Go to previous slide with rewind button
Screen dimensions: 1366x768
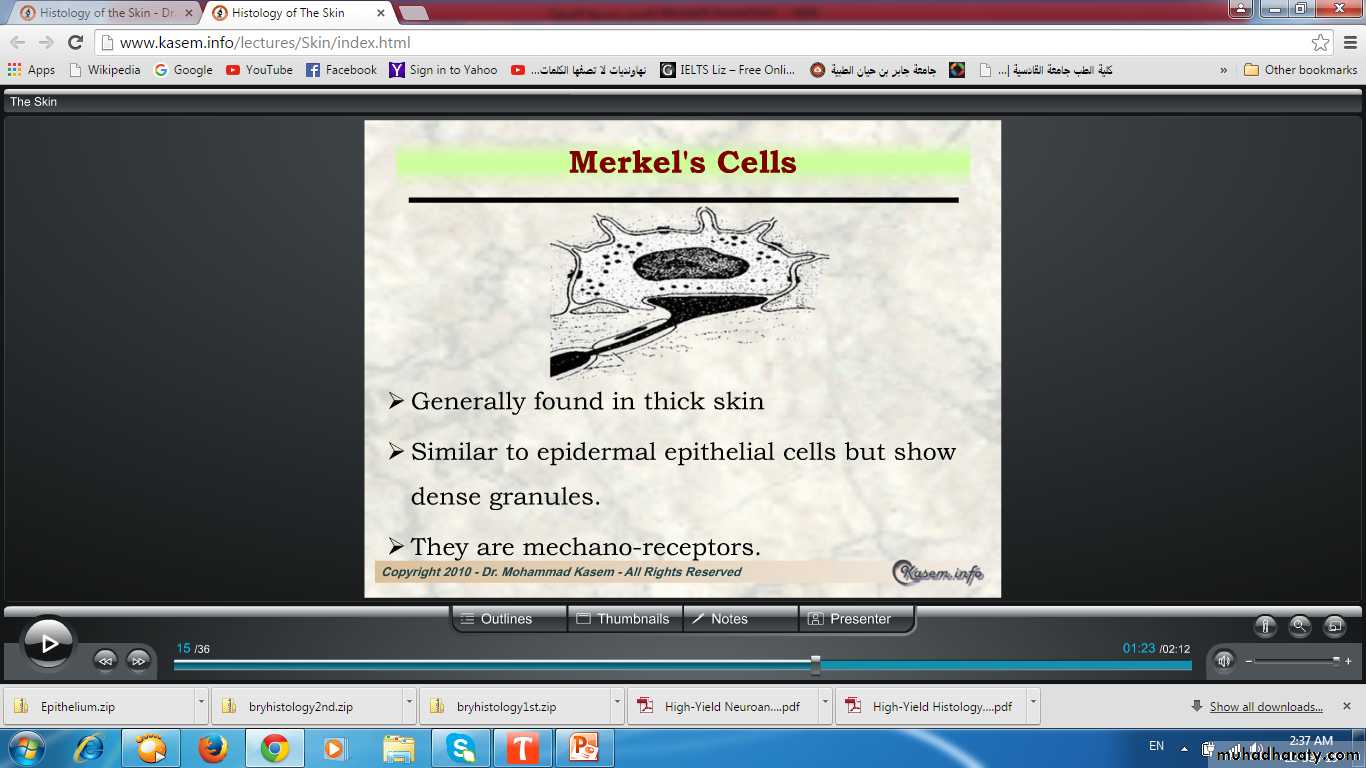click(x=106, y=660)
